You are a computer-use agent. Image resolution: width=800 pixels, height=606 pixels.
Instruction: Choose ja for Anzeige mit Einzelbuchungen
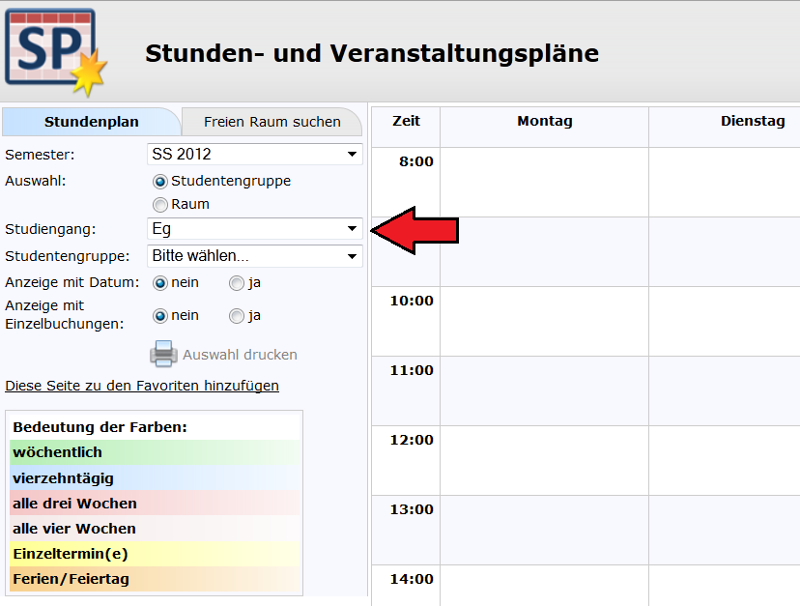click(236, 316)
